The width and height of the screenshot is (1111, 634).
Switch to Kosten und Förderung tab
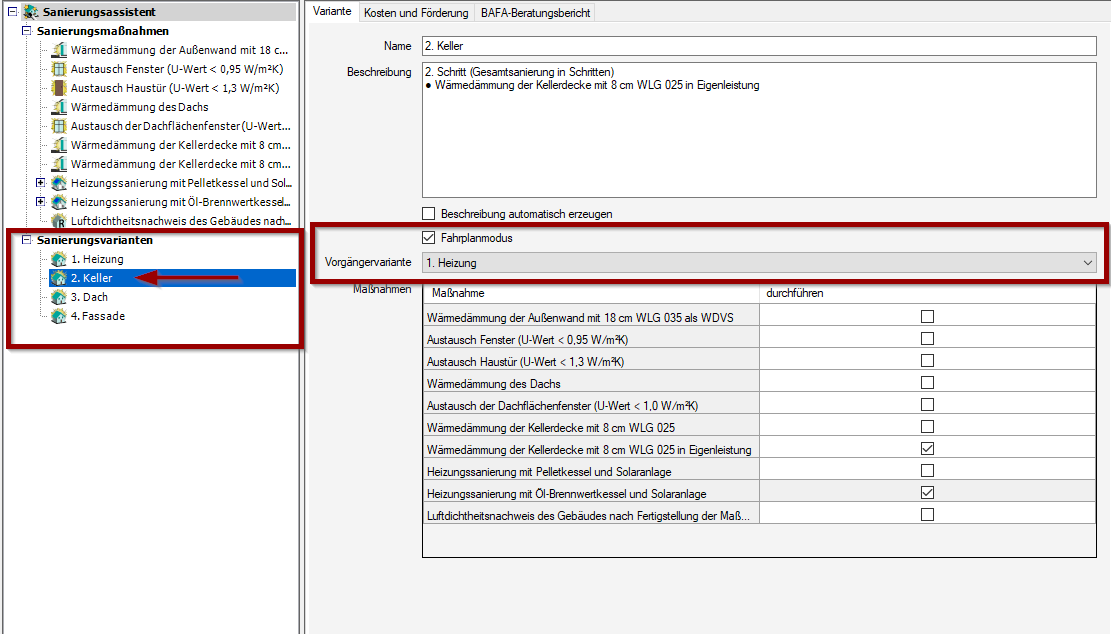(x=416, y=13)
